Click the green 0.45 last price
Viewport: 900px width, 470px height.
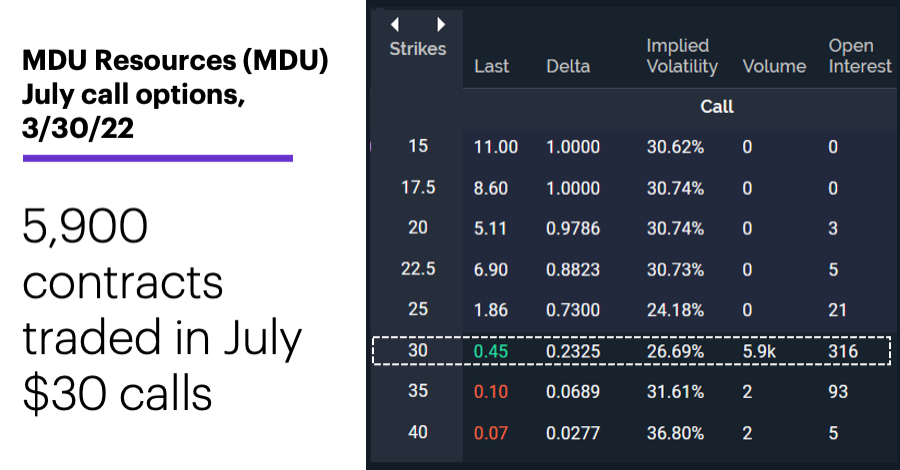[x=491, y=351]
